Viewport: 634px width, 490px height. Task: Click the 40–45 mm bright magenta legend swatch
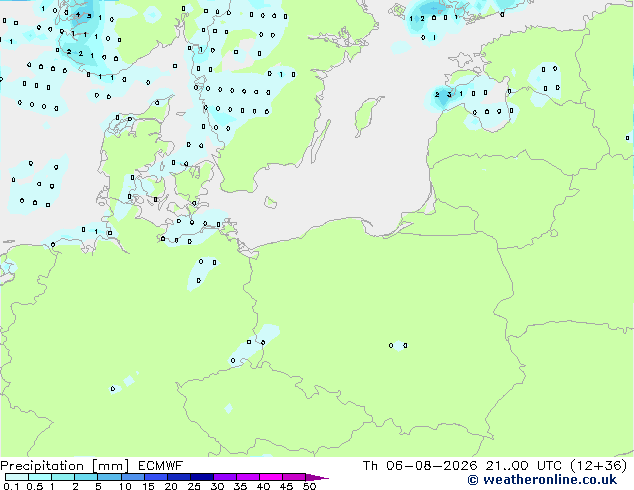click(x=271, y=477)
